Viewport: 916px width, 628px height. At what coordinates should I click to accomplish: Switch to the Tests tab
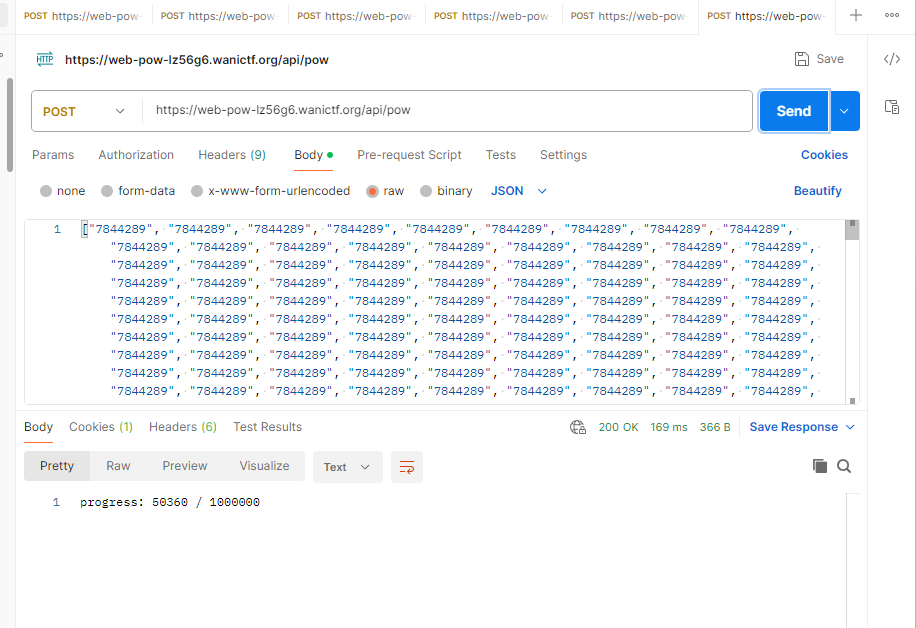501,155
